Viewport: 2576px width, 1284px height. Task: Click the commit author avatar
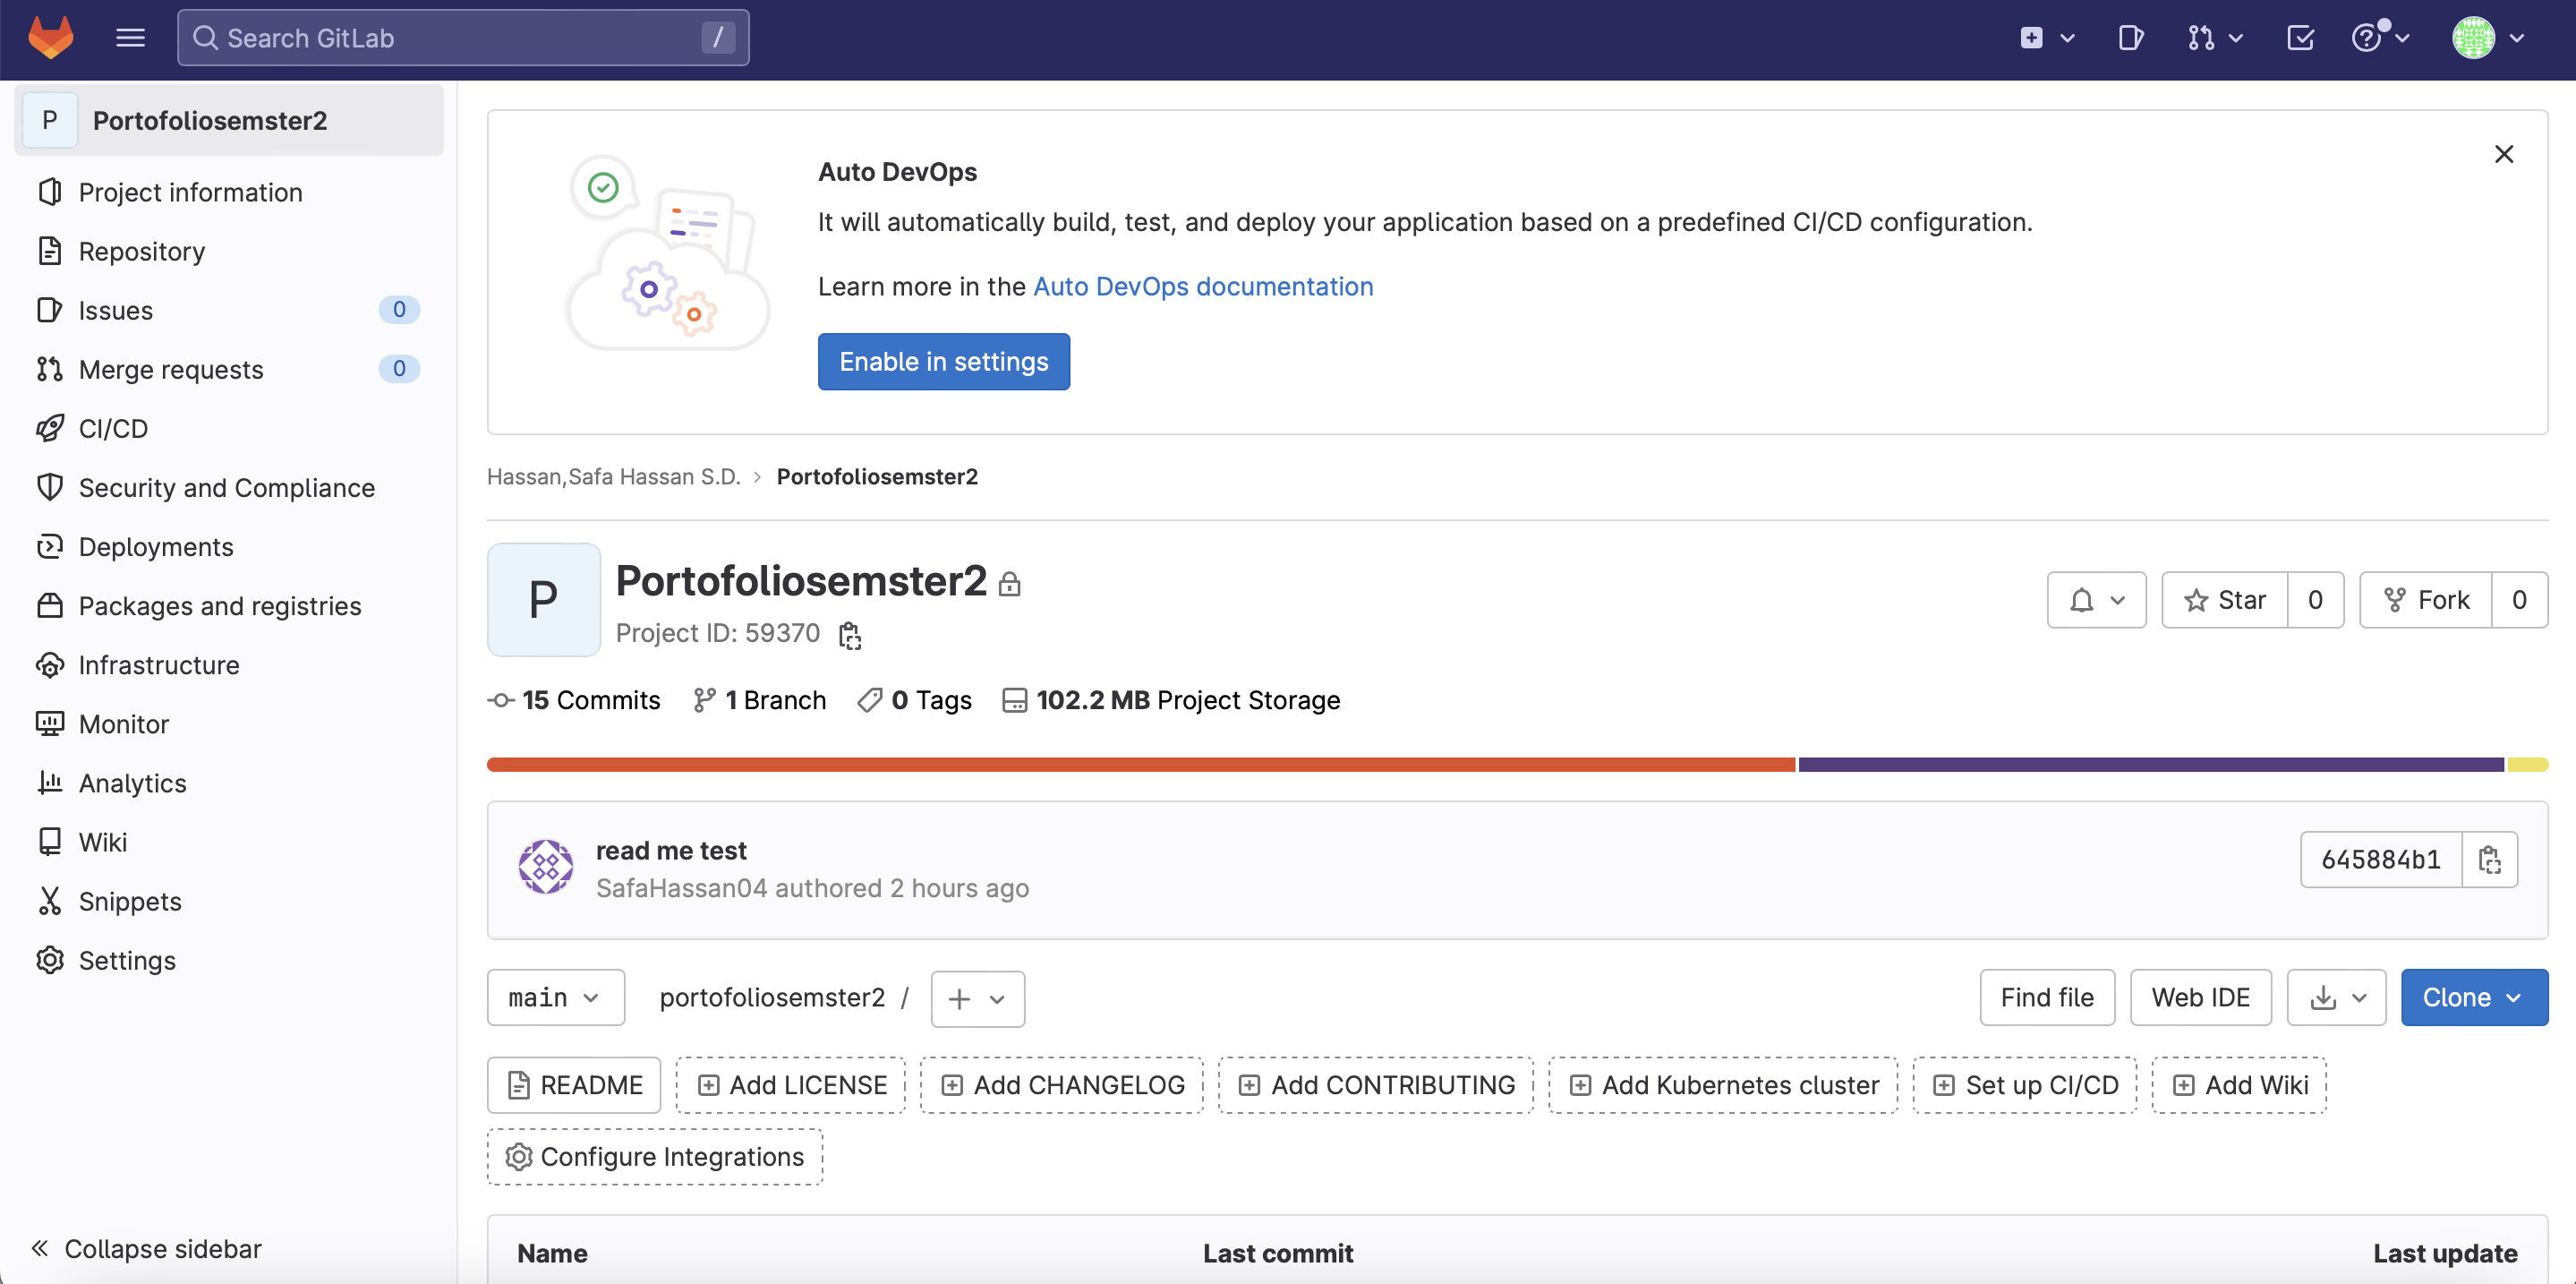pyautogui.click(x=545, y=867)
